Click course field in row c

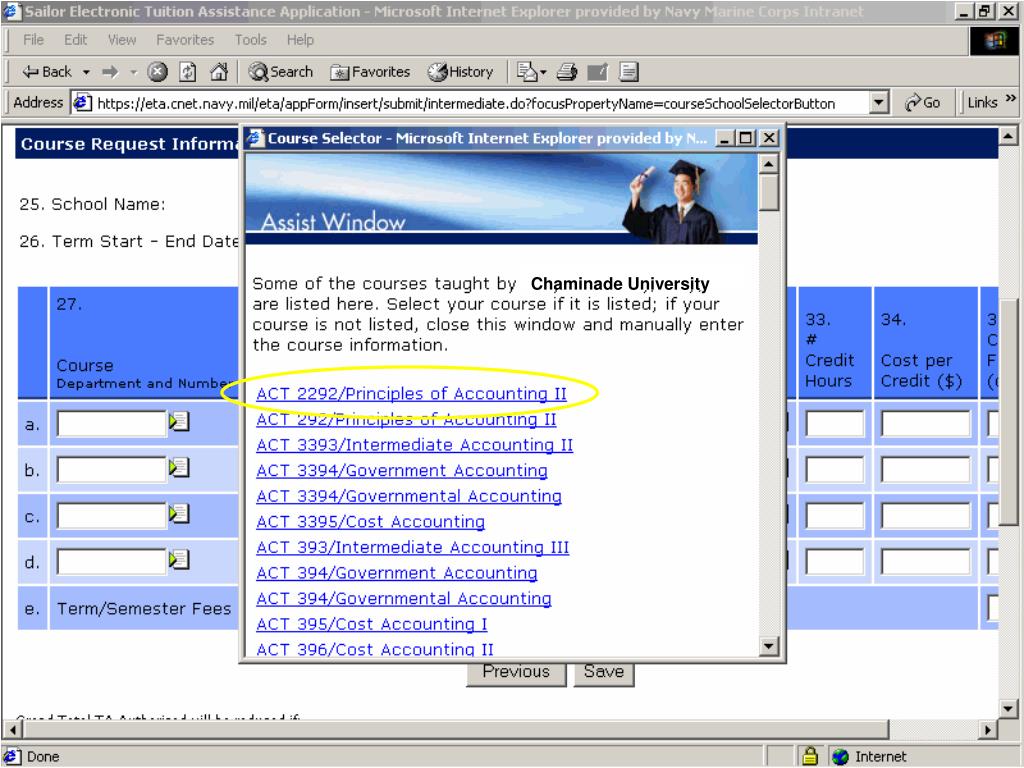click(112, 516)
